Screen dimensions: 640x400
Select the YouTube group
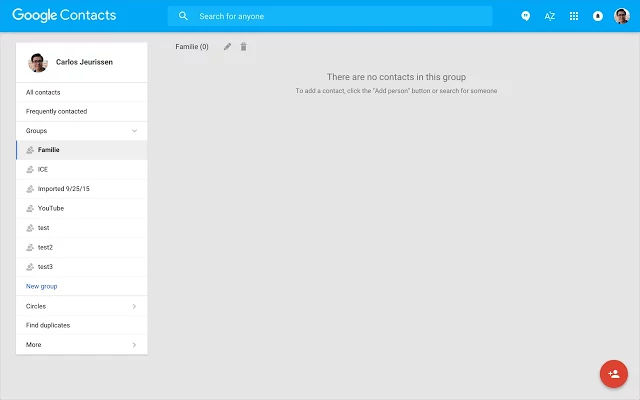click(50, 208)
